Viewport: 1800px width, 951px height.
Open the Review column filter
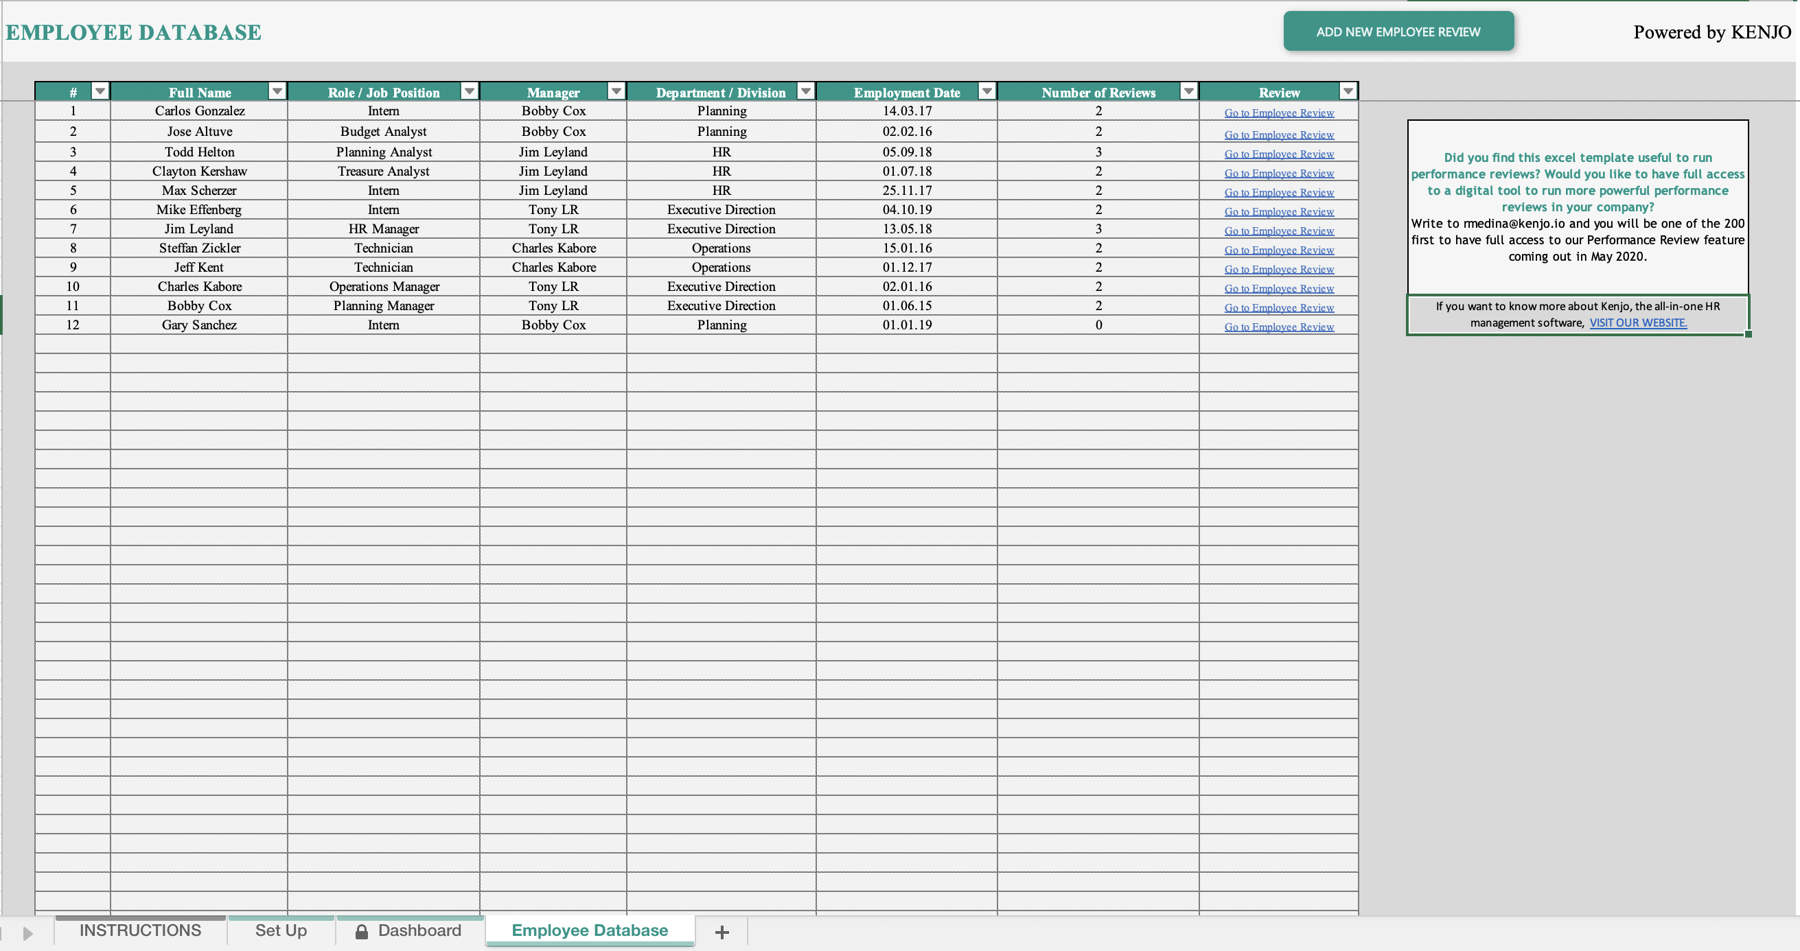pos(1348,91)
